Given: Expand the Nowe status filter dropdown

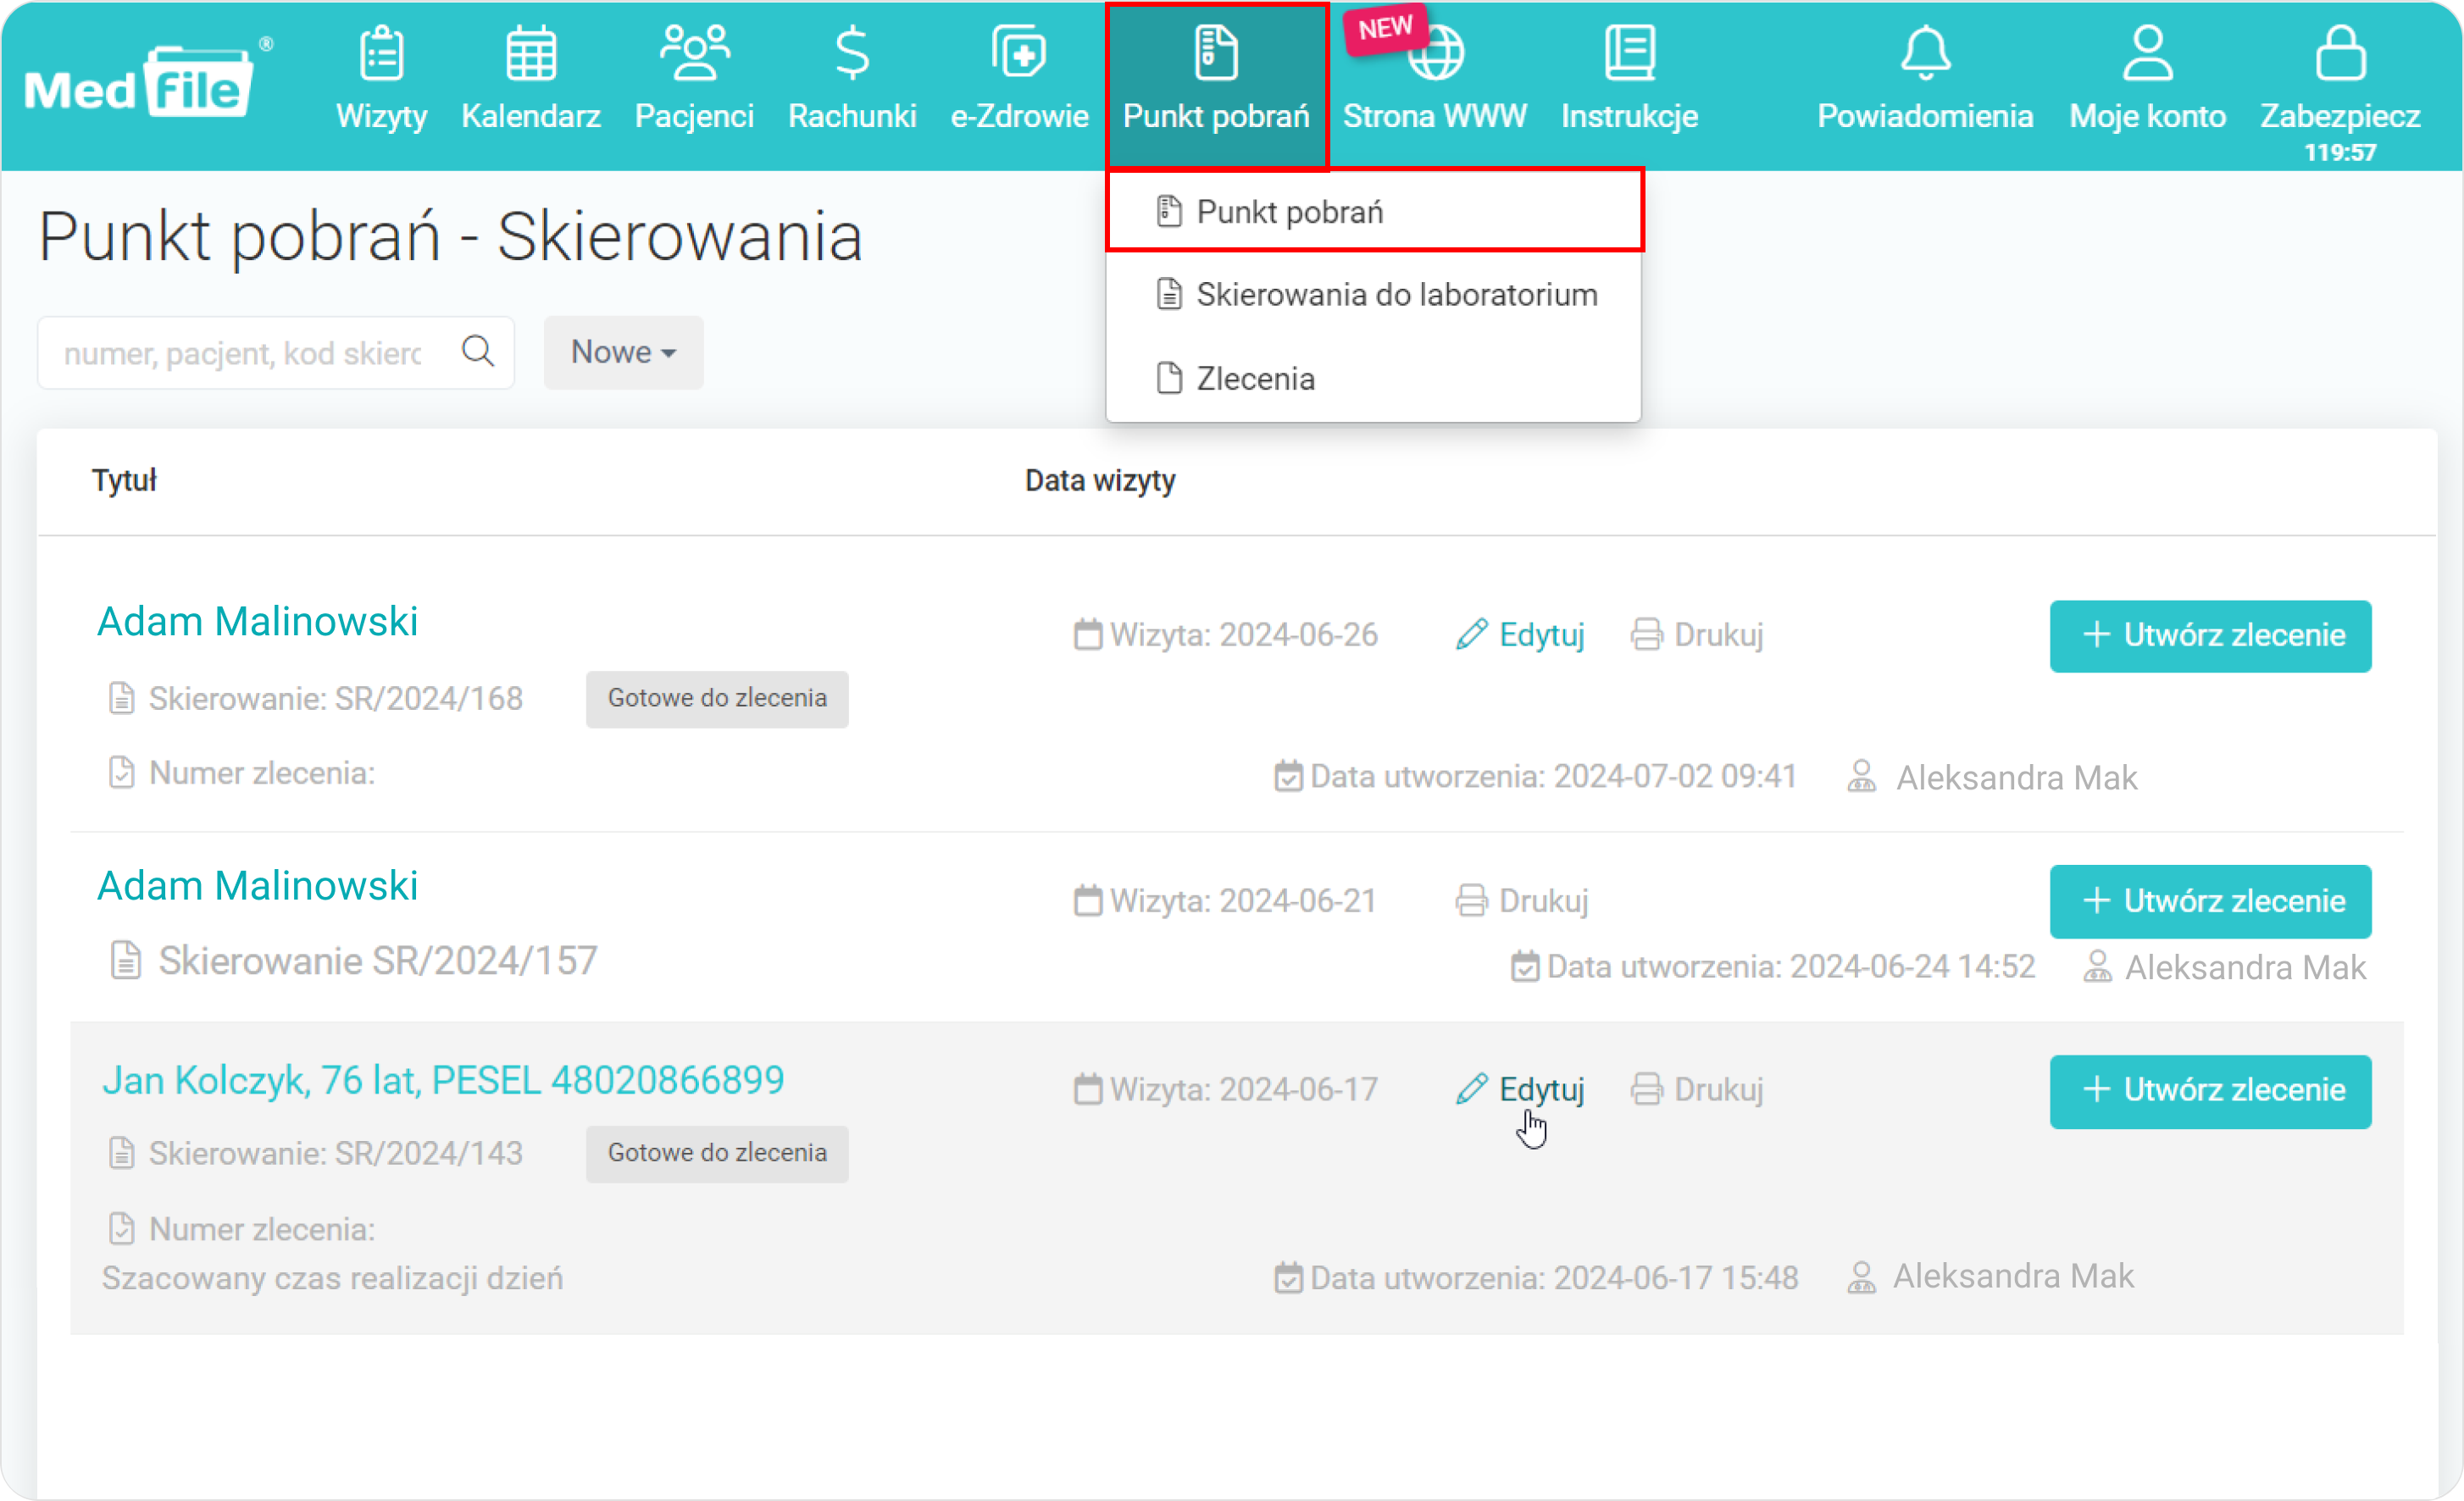Looking at the screenshot, I should coord(623,352).
